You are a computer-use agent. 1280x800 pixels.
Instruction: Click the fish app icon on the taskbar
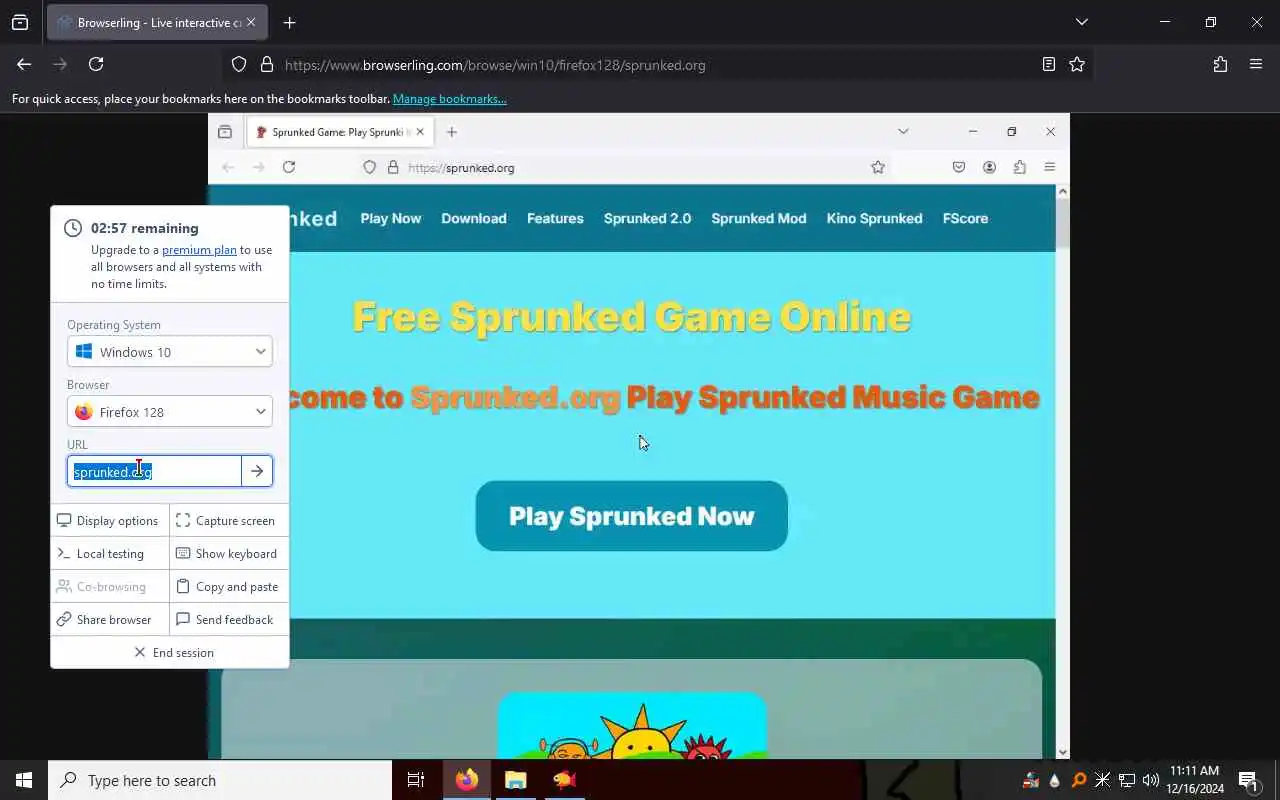[x=564, y=780]
